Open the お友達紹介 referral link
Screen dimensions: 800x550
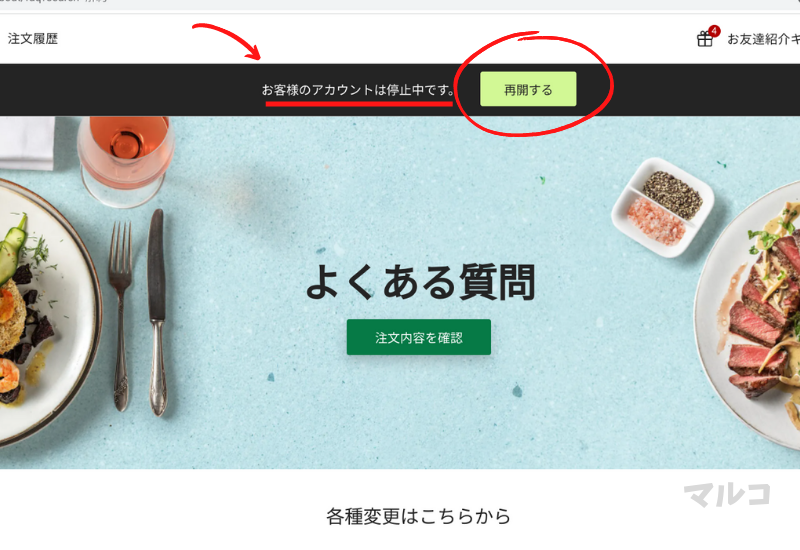click(763, 39)
